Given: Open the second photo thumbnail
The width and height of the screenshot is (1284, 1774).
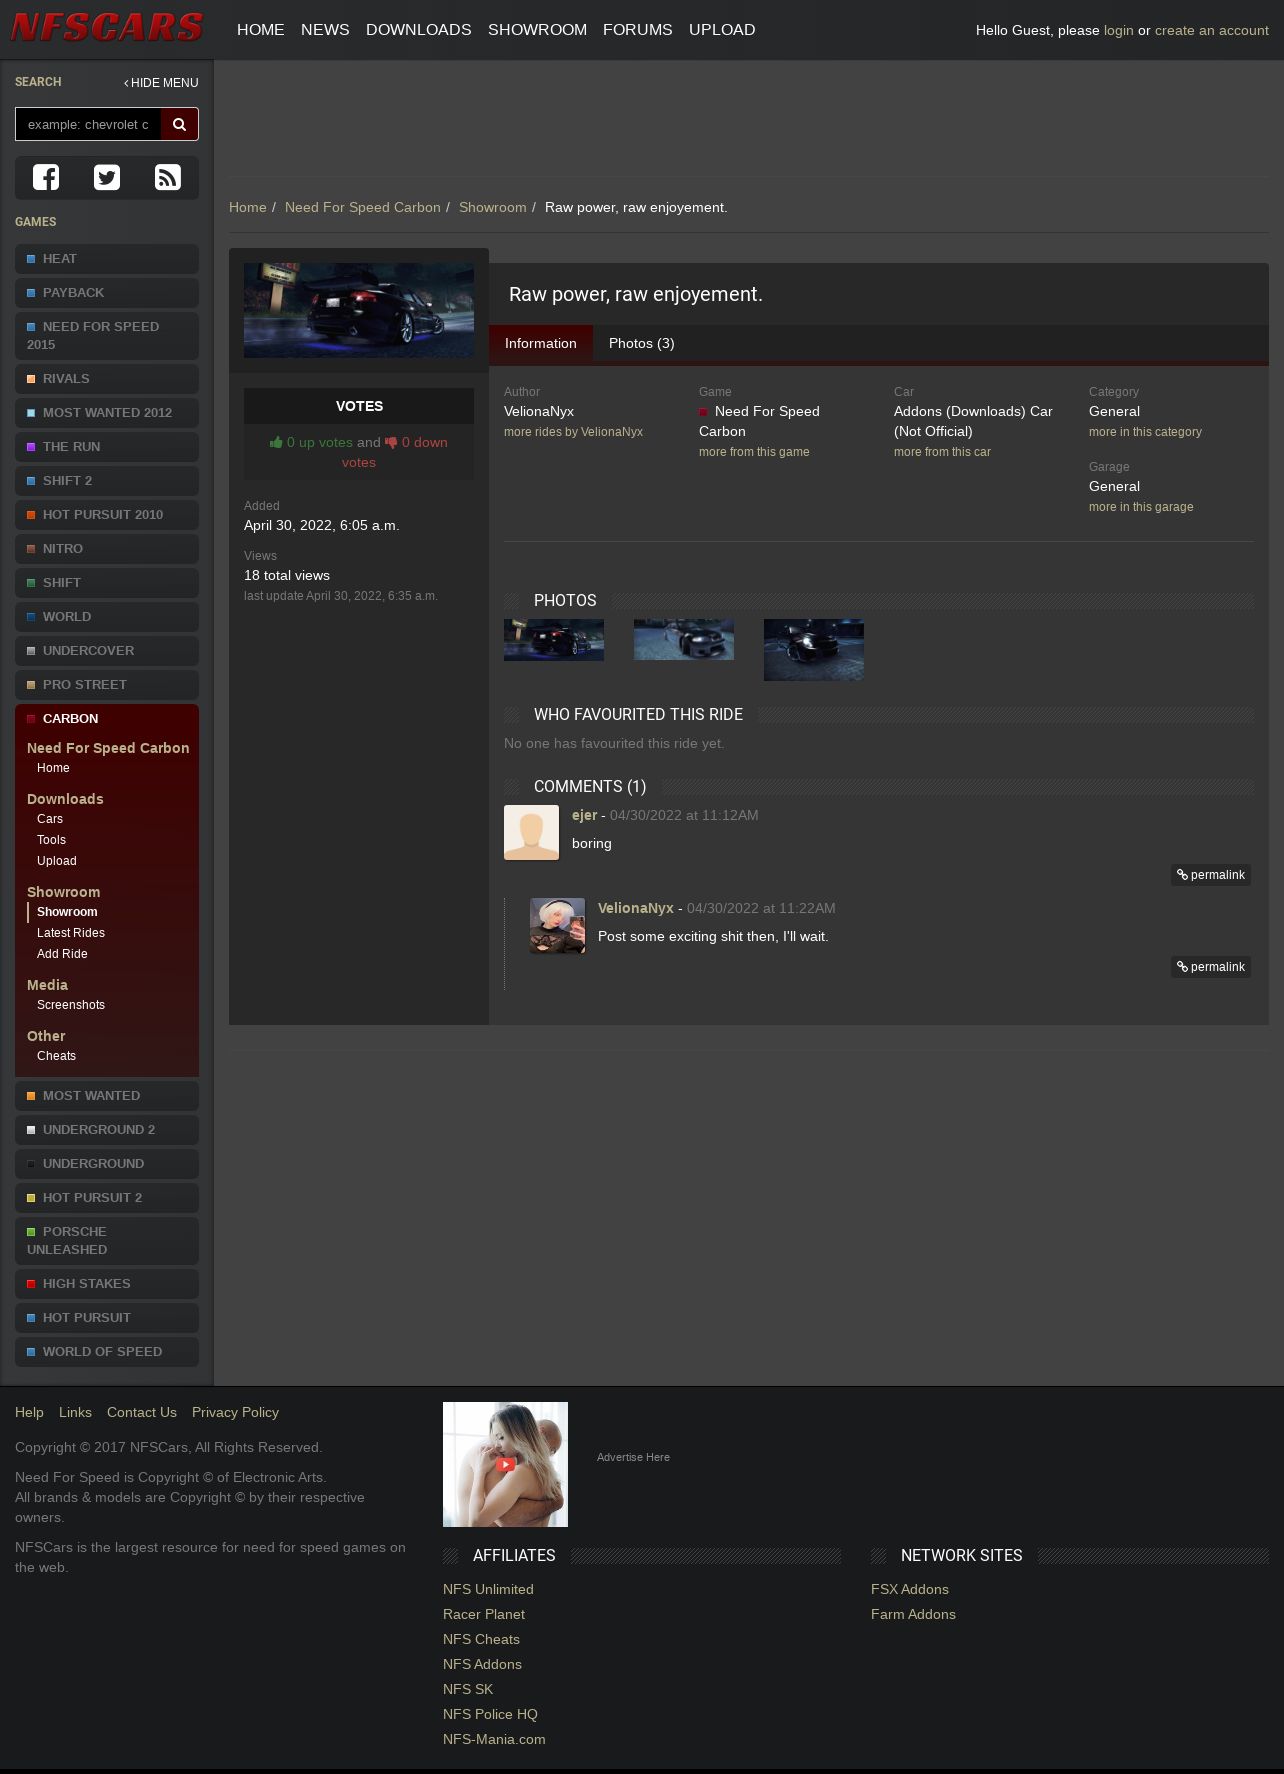Looking at the screenshot, I should (x=684, y=640).
